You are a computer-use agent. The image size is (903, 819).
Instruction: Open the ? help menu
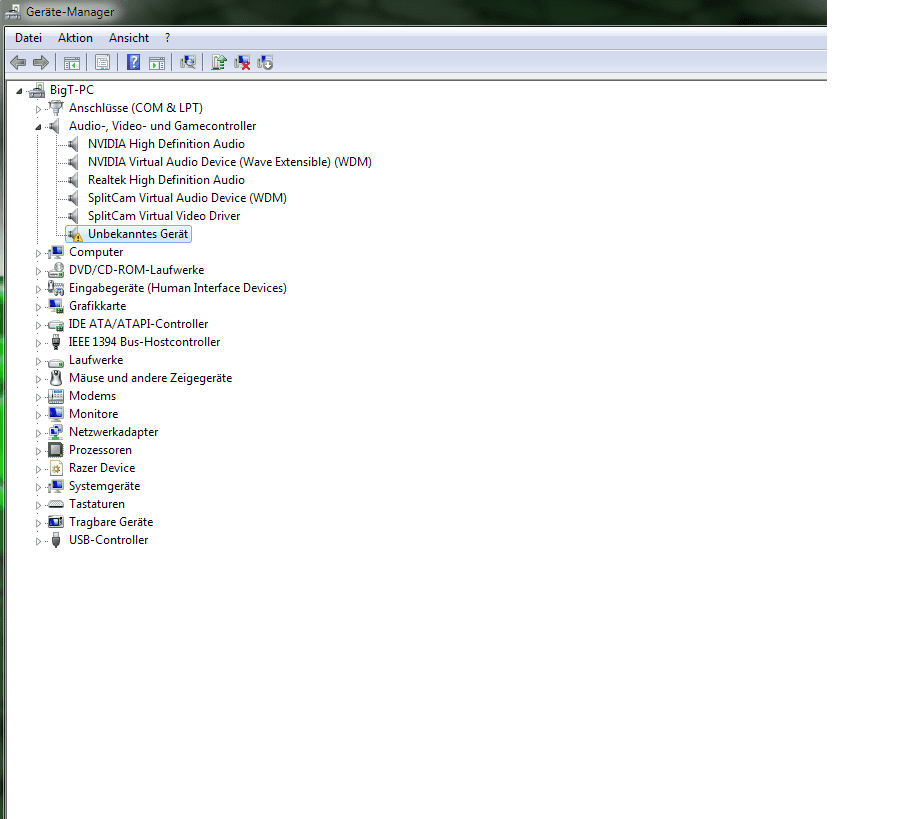click(x=168, y=38)
